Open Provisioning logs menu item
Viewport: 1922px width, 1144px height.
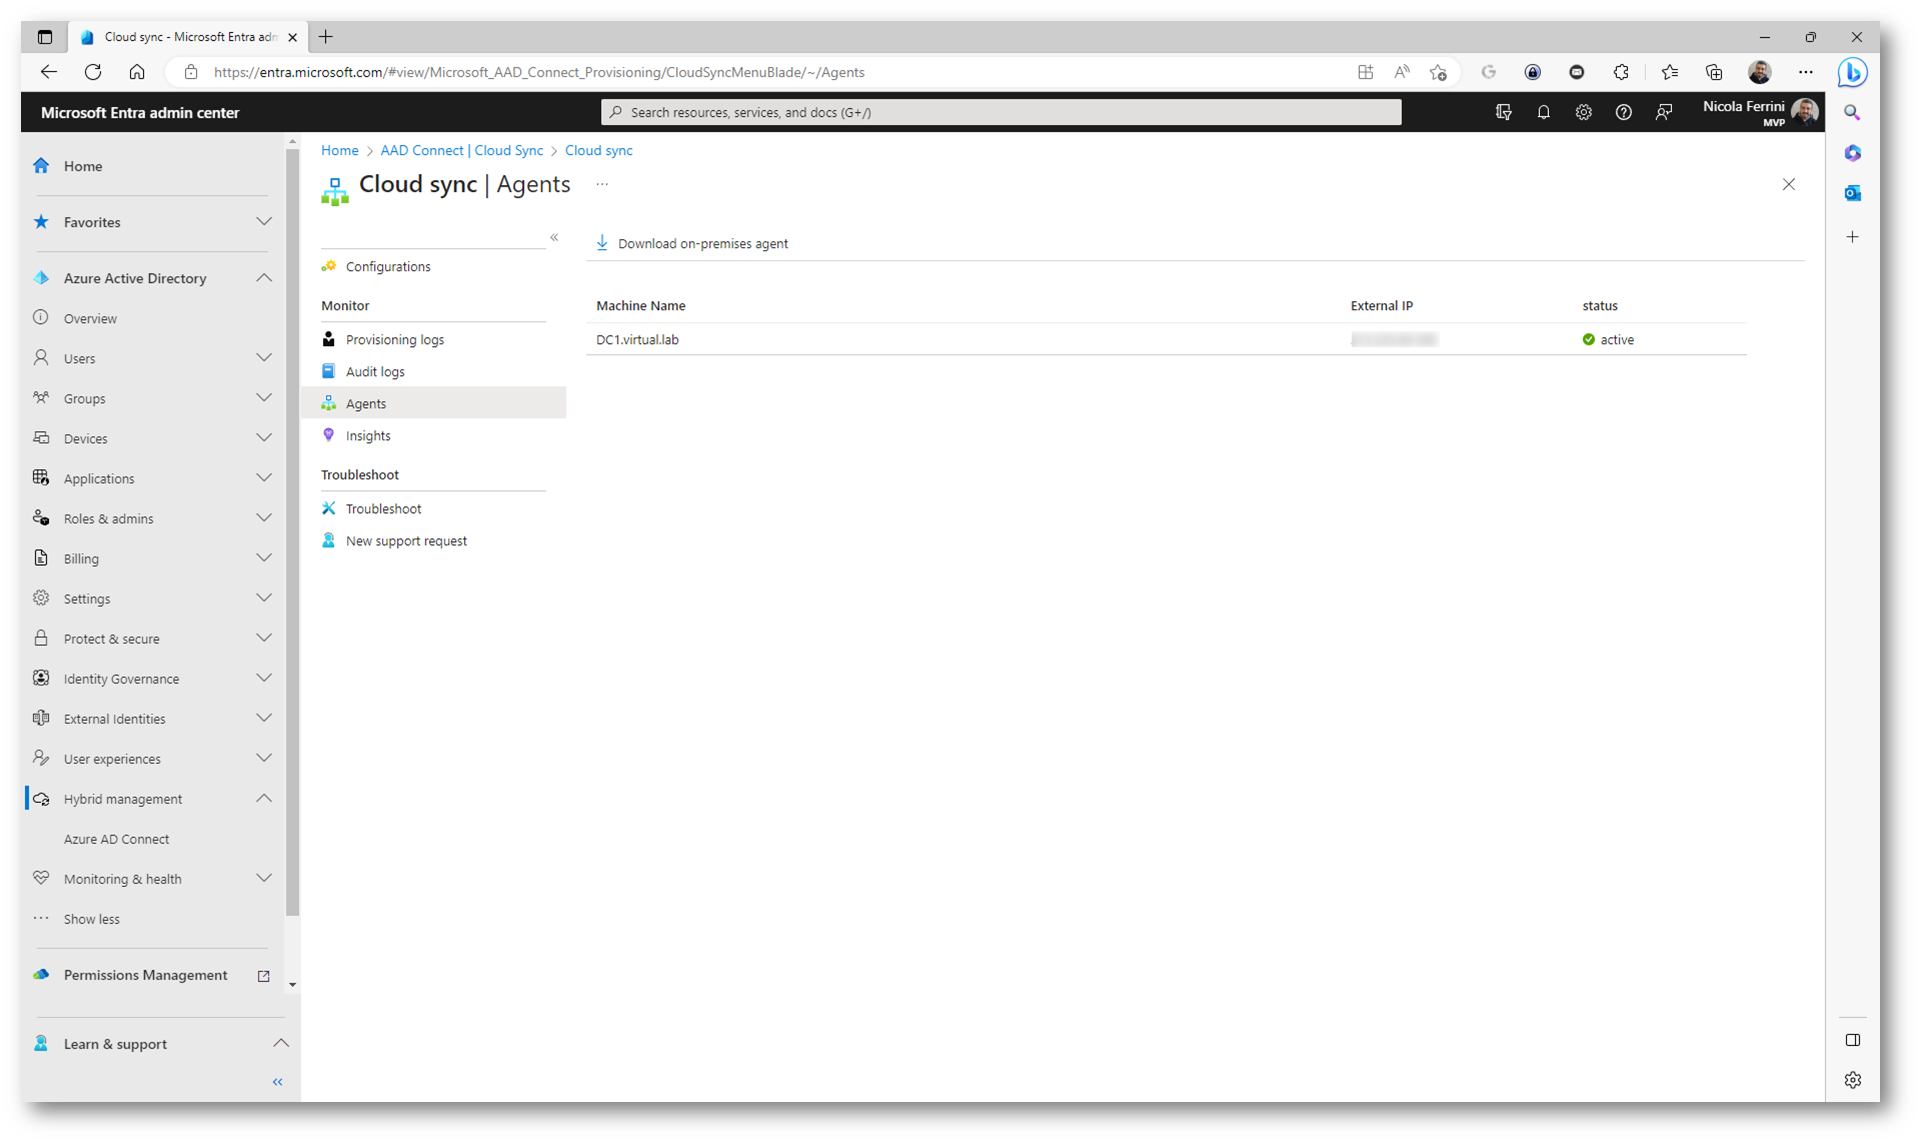coord(394,340)
